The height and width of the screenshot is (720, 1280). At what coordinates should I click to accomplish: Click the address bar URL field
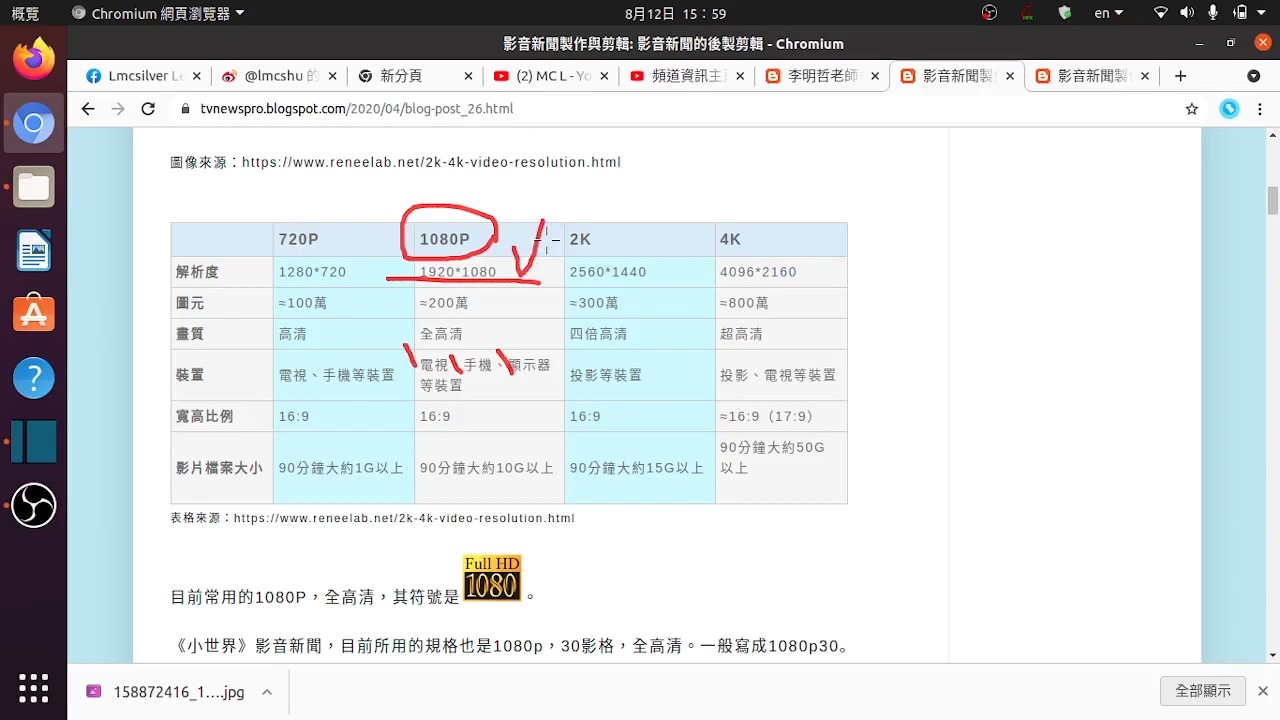pyautogui.click(x=400, y=109)
